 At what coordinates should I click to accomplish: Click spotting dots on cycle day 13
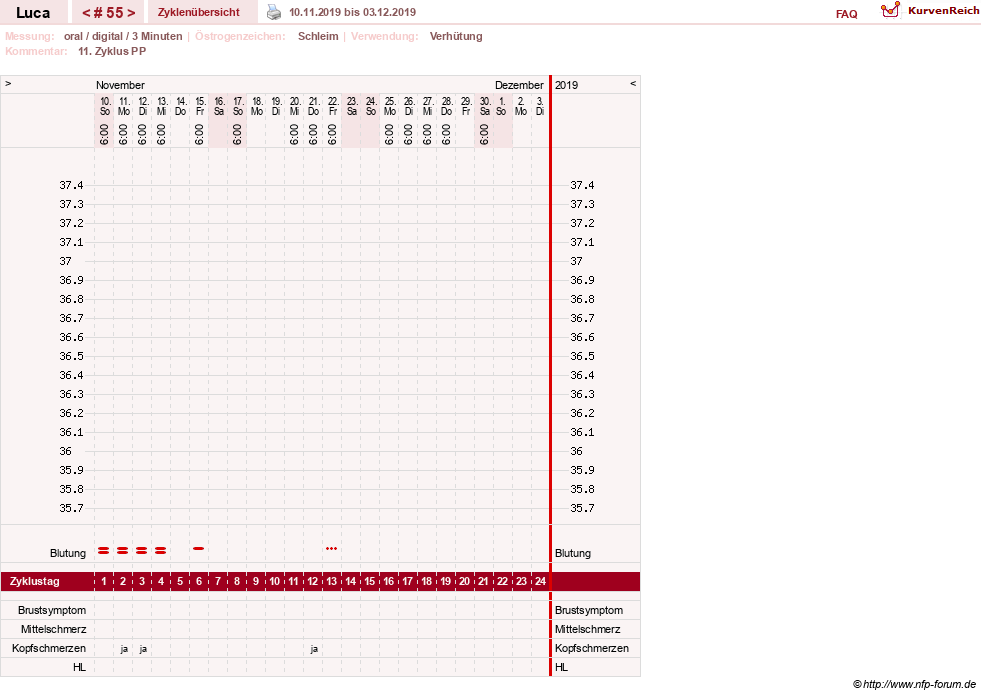tap(332, 548)
